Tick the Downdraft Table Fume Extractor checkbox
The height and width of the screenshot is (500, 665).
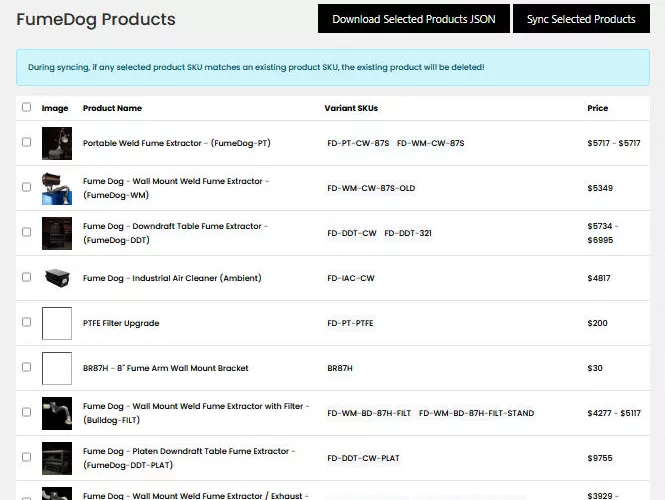point(26,232)
